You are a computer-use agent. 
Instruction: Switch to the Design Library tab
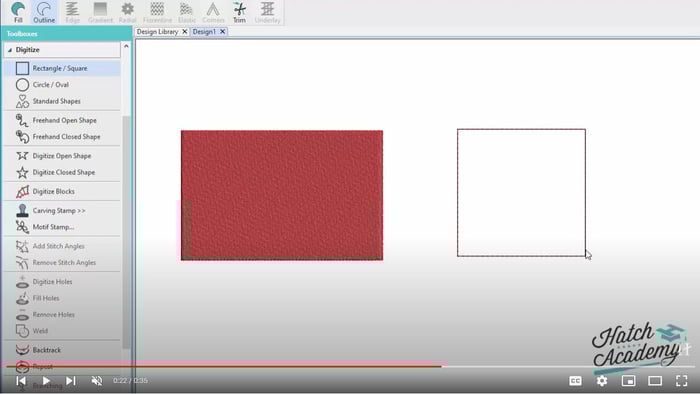(157, 32)
